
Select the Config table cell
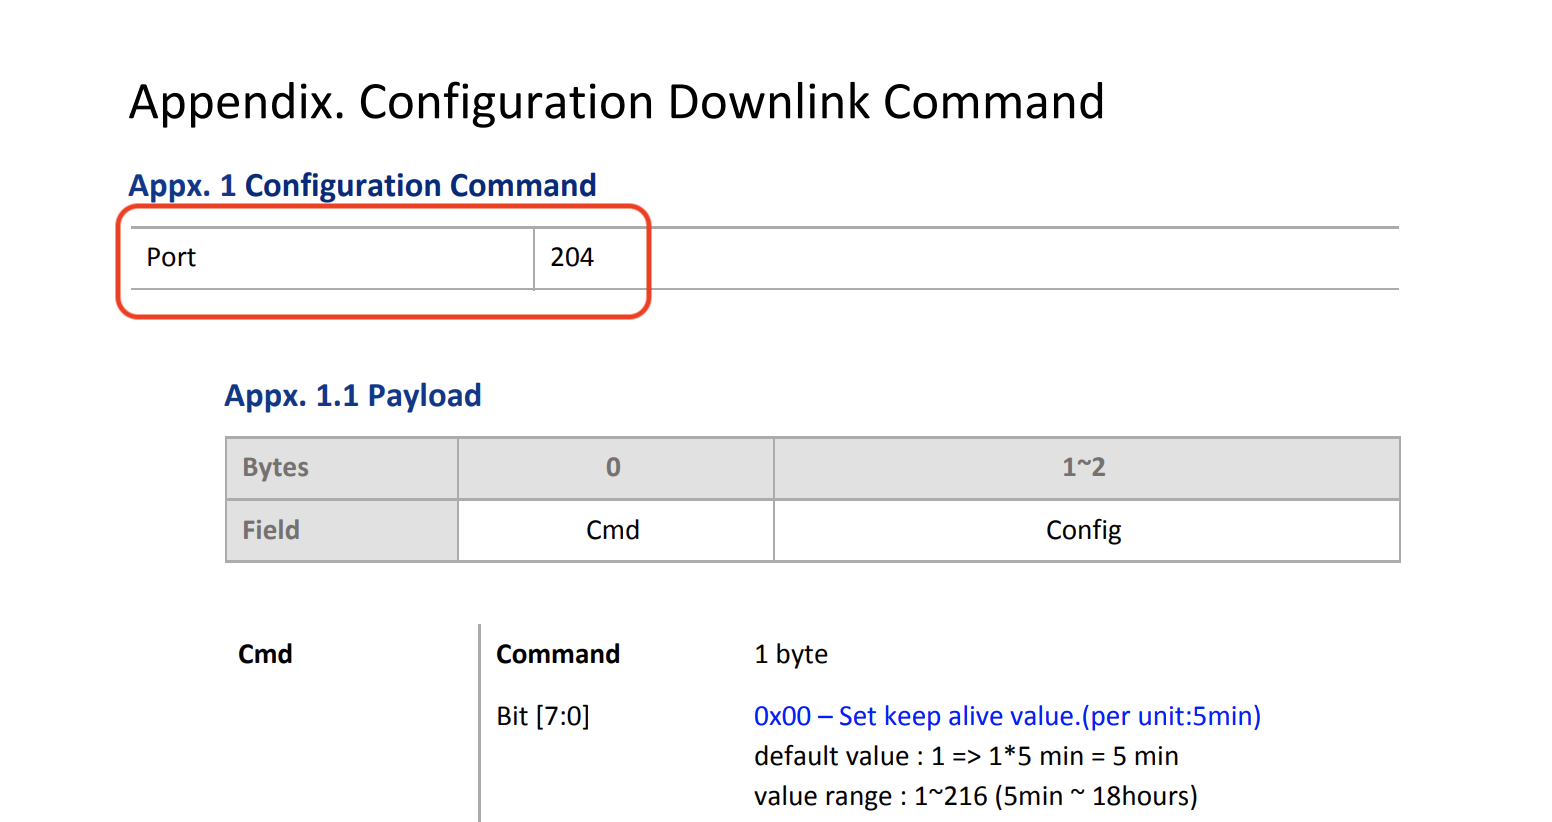[x=1084, y=530]
